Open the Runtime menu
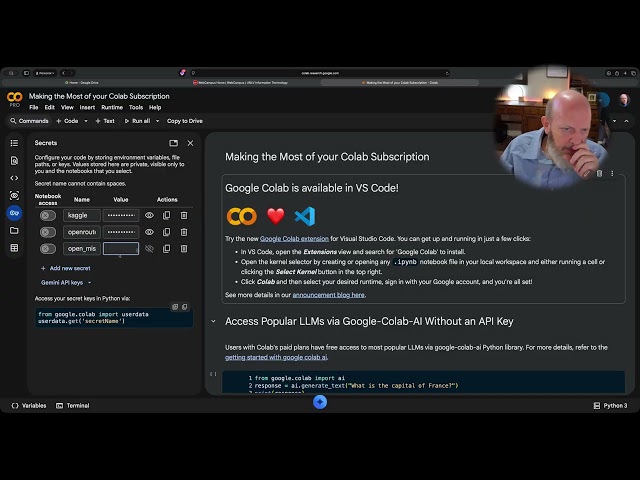Viewport: 640px width, 480px height. pos(112,107)
